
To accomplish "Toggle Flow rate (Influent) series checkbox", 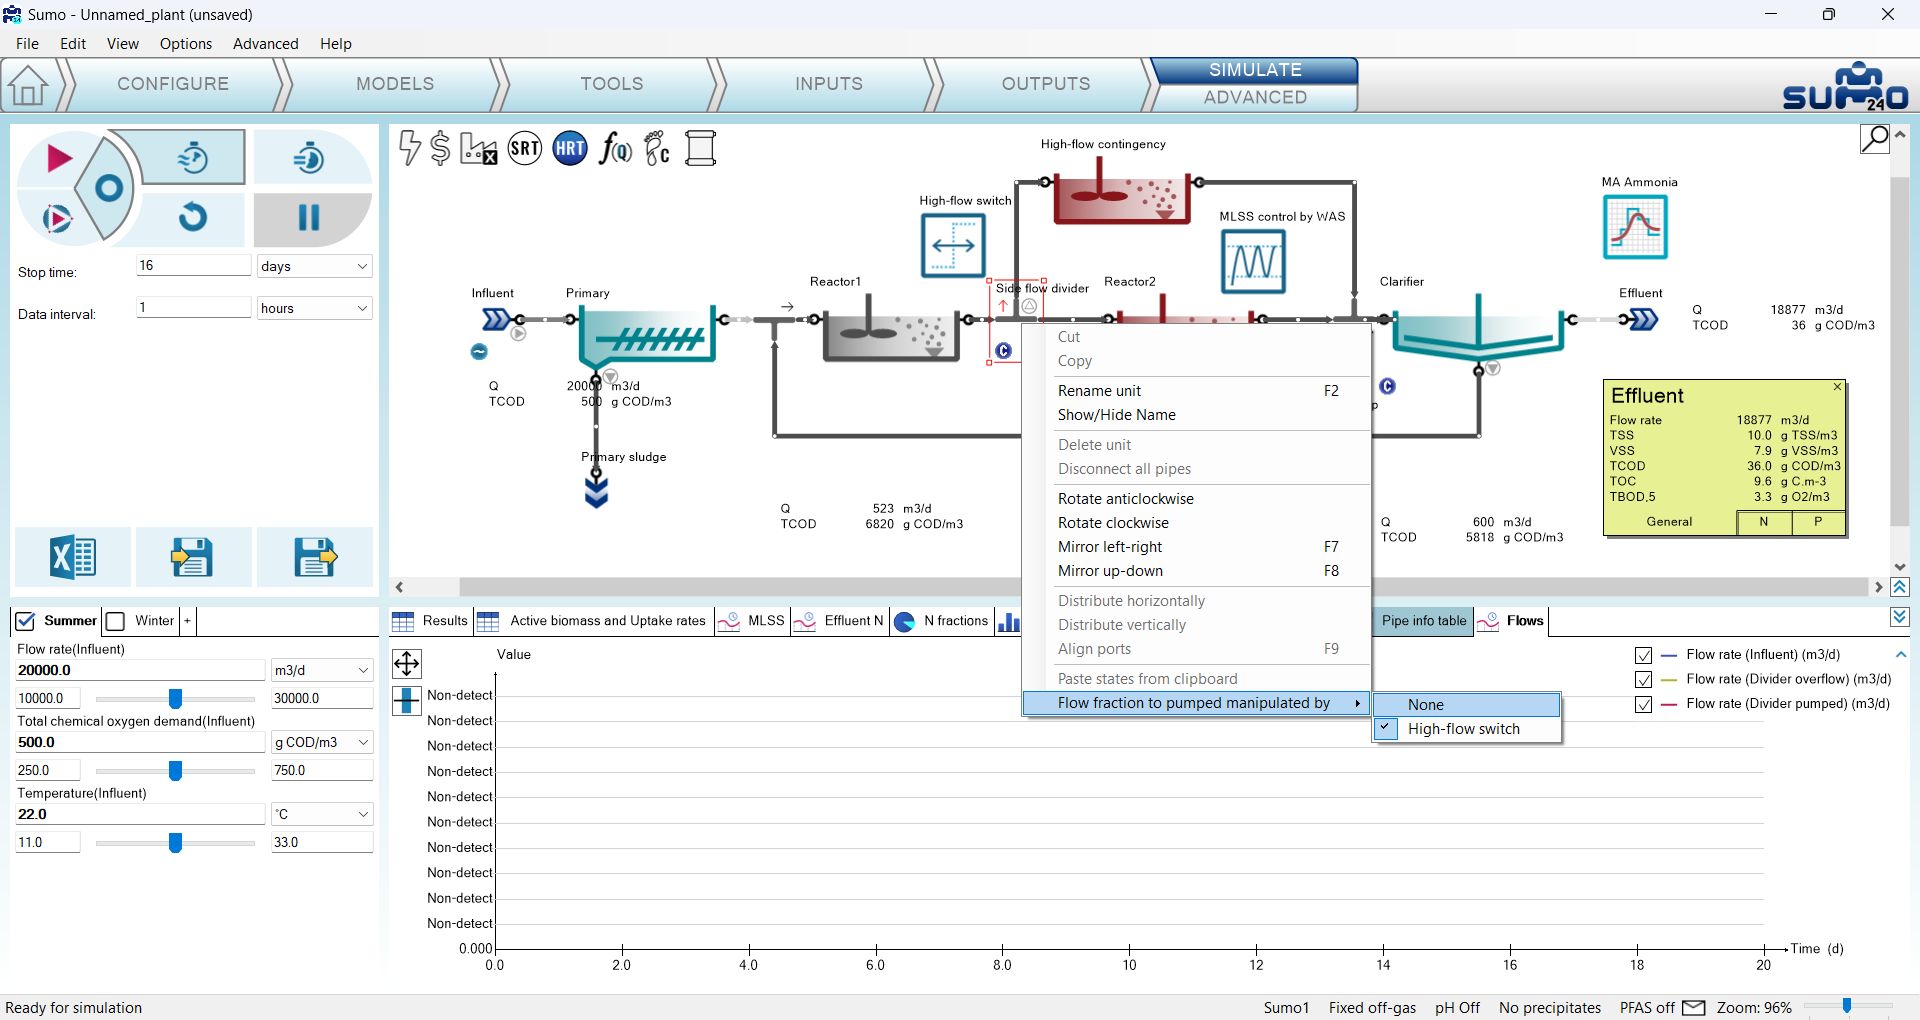I will pyautogui.click(x=1643, y=655).
